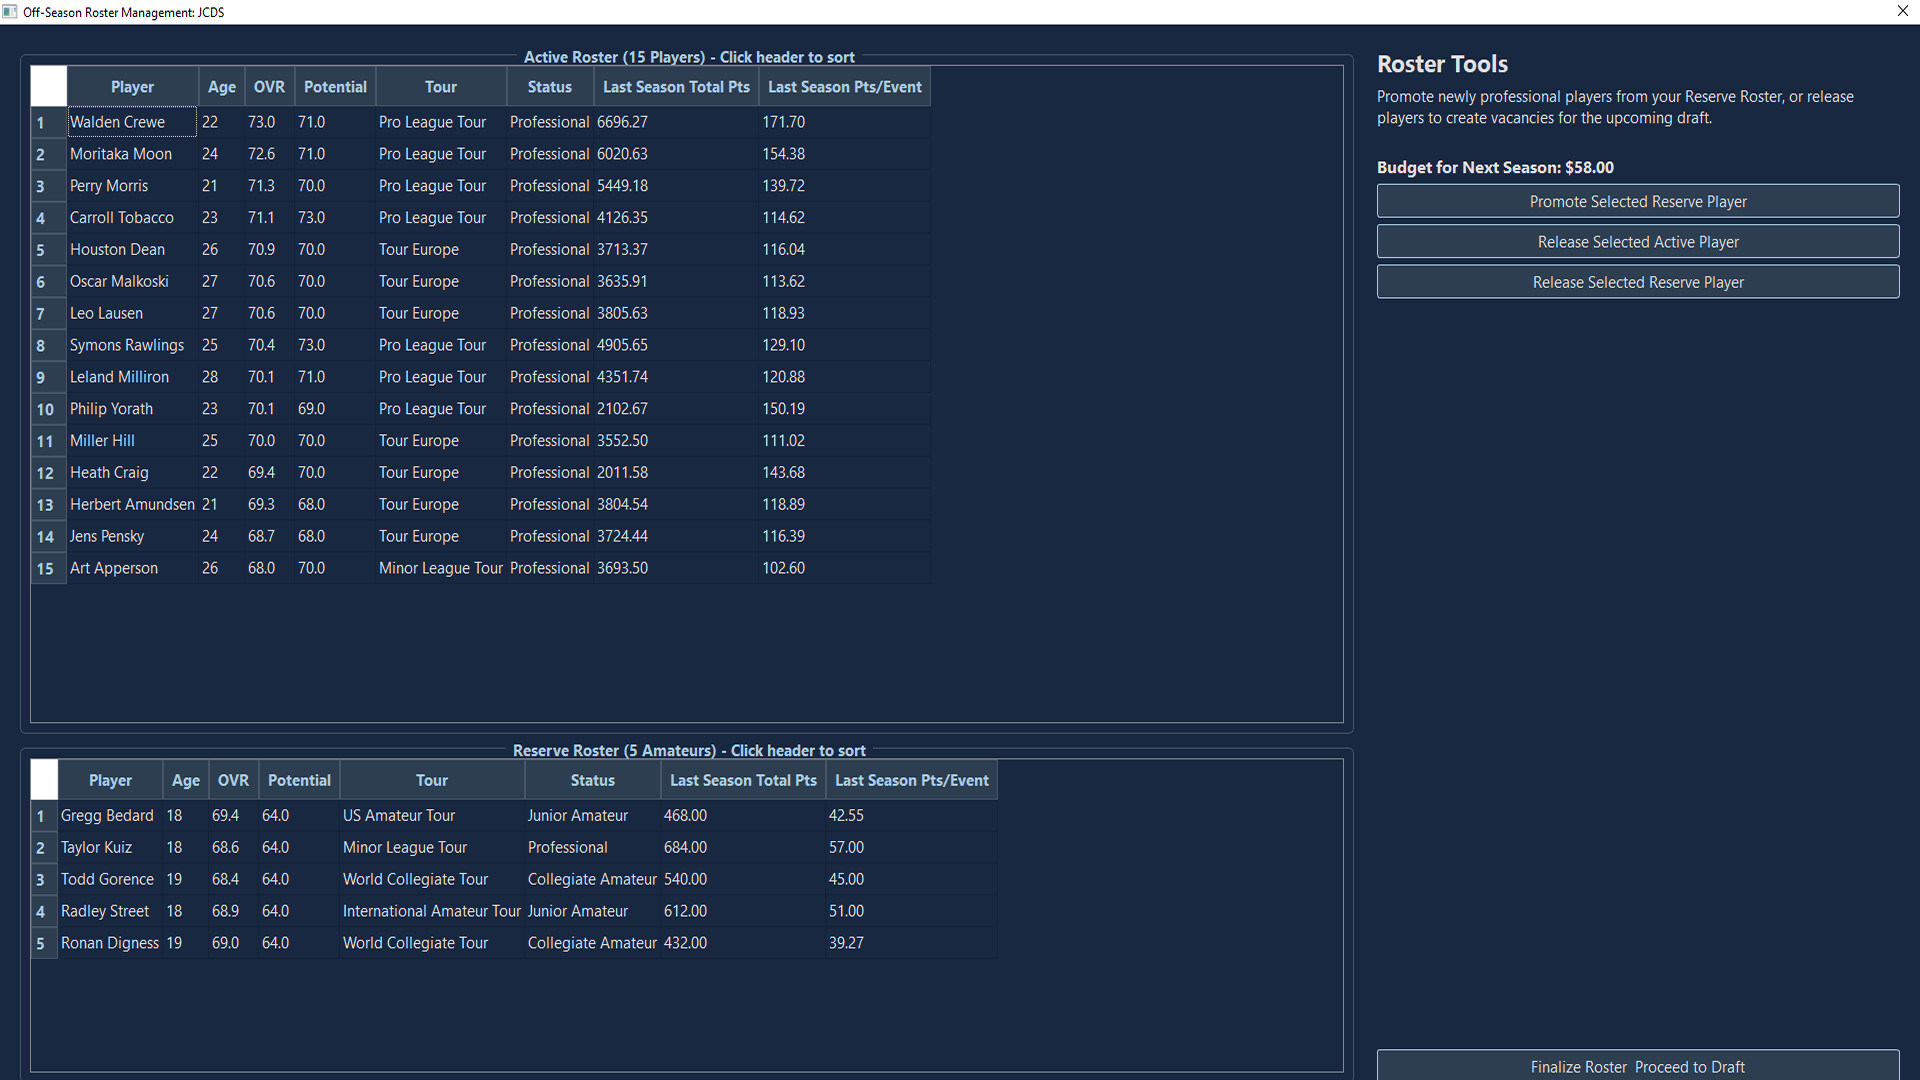Select row 8 Symons Rawlings
This screenshot has width=1920, height=1080.
[127, 345]
